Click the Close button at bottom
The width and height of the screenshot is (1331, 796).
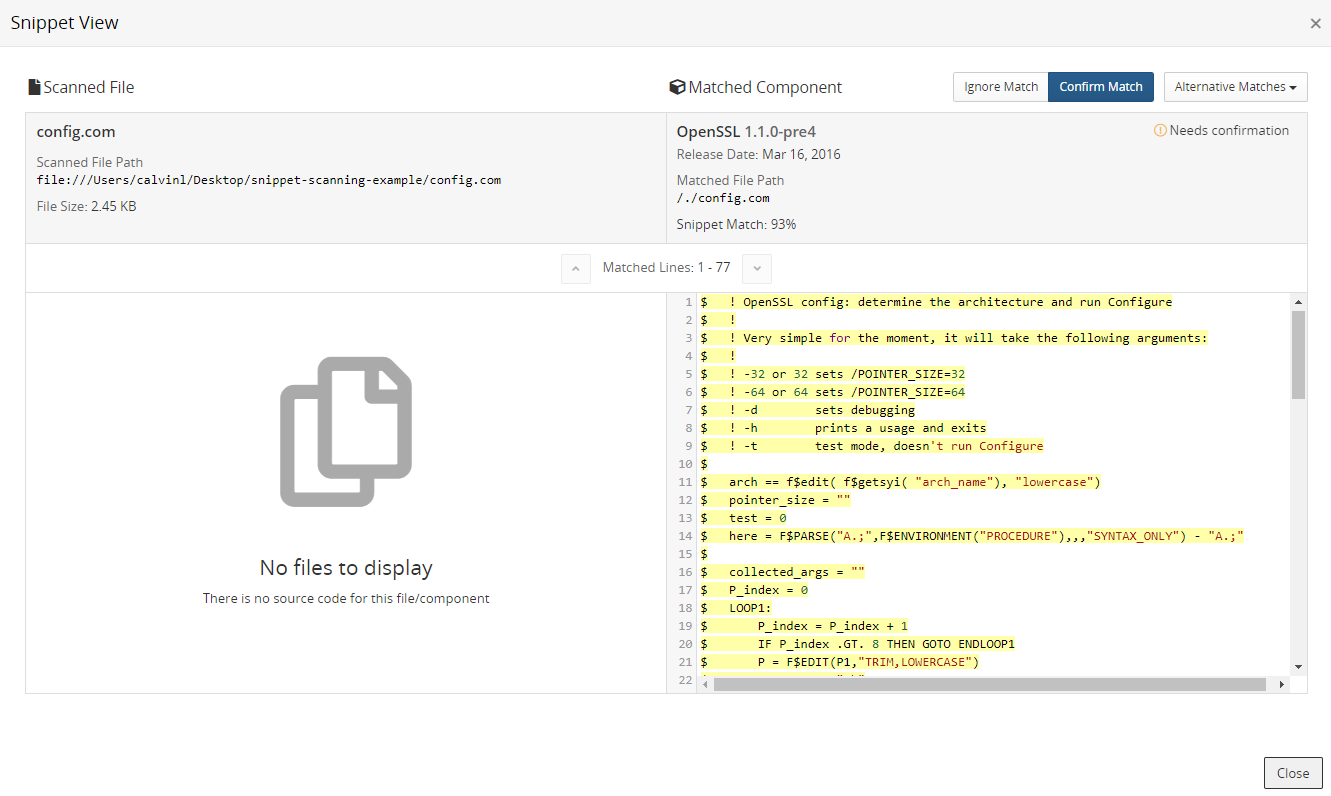tap(1292, 773)
